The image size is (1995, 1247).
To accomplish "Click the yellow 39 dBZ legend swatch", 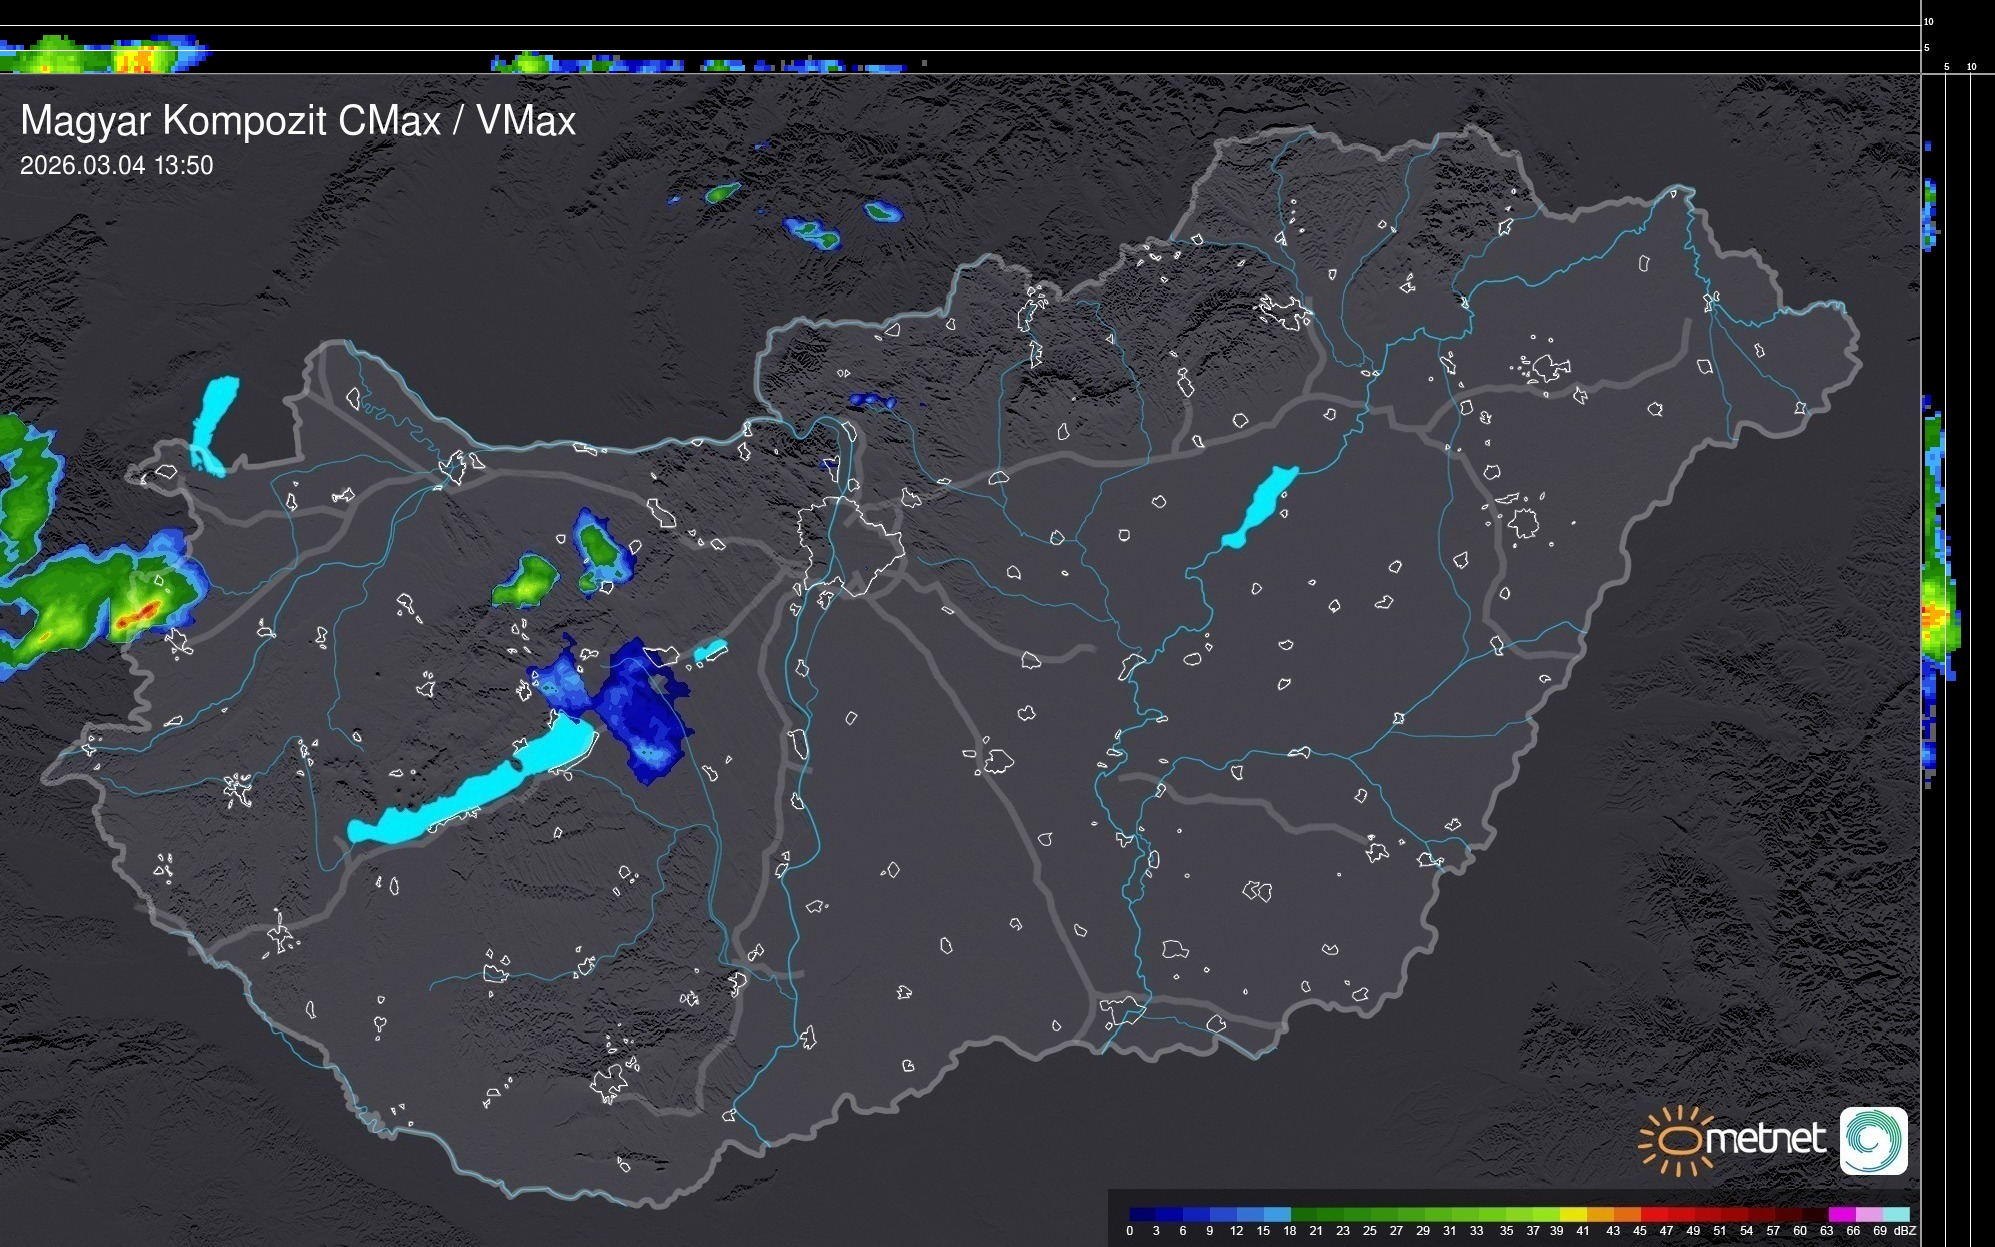I will click(1573, 1214).
